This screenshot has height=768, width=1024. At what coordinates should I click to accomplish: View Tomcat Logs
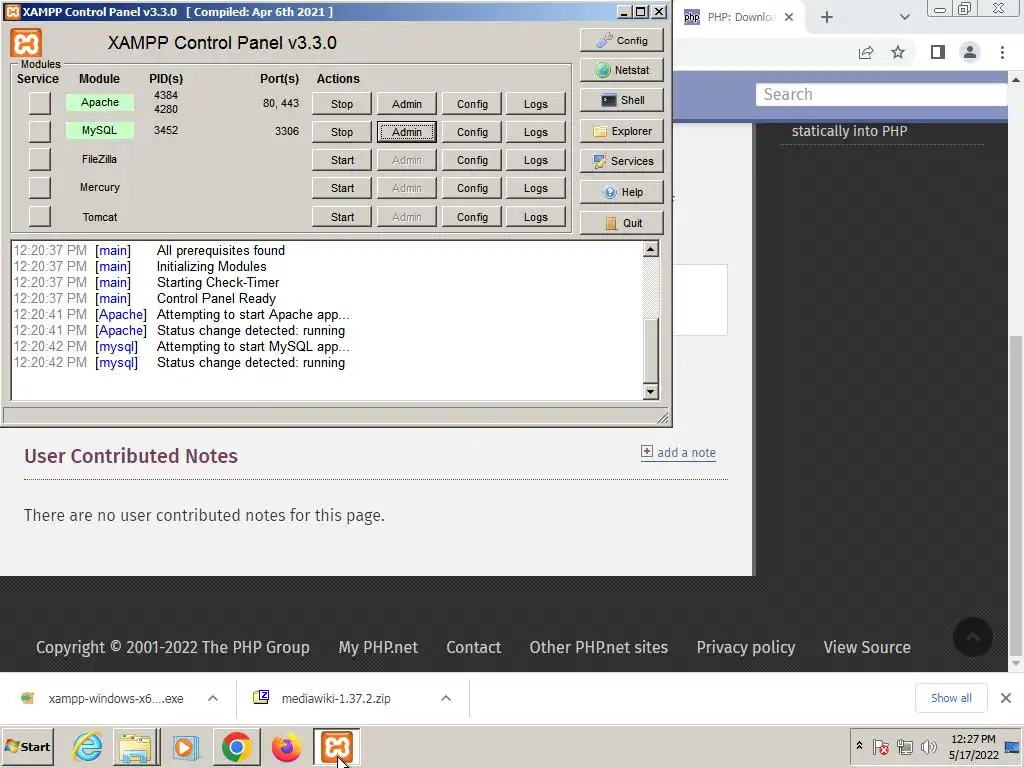coord(536,217)
